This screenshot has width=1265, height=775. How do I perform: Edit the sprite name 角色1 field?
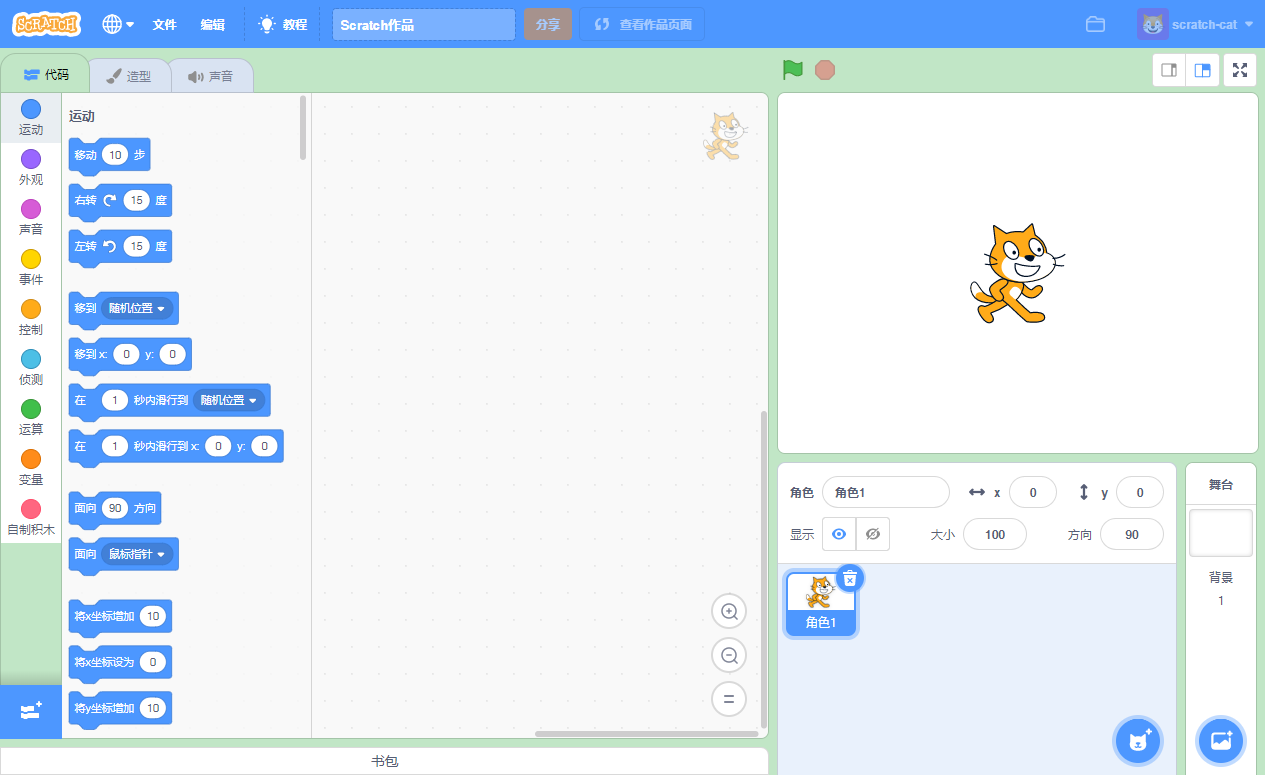(x=885, y=492)
